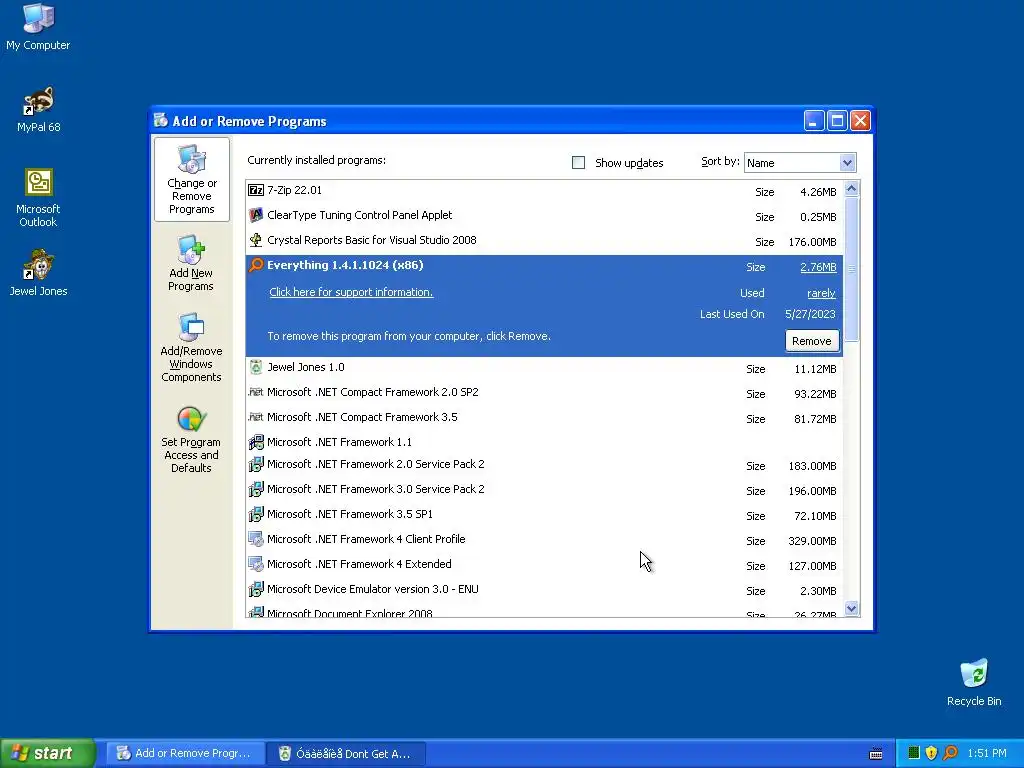Viewport: 1024px width, 768px height.
Task: Click the green tray icon
Action: pos(914,753)
